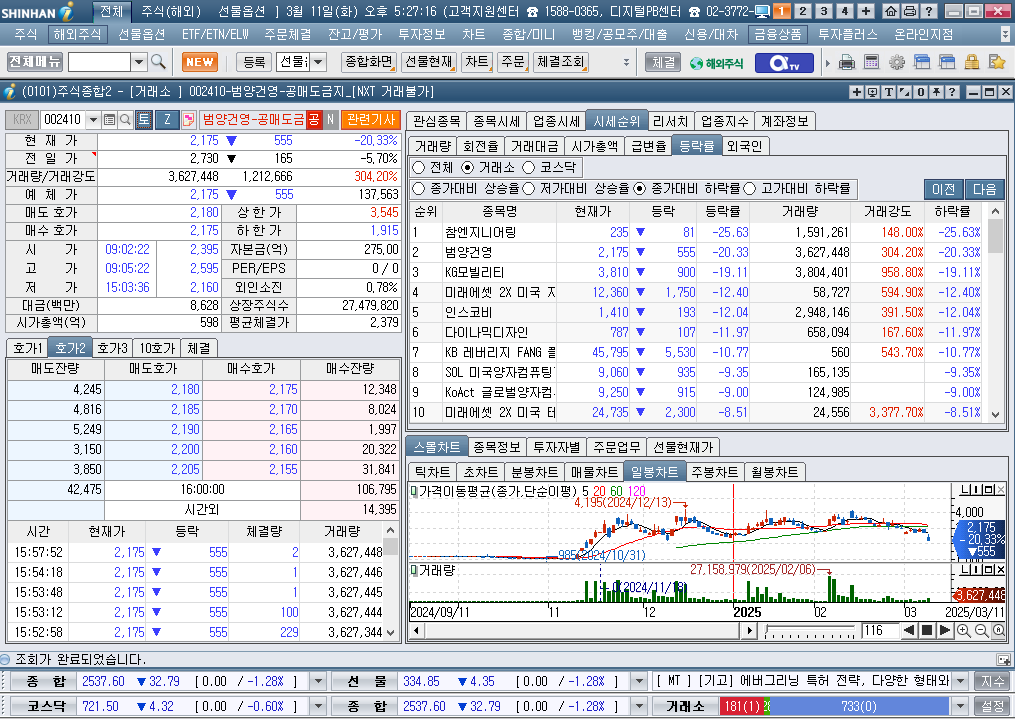This screenshot has height=720, width=1015.
Task: Open the 투자자별 tab
Action: tap(557, 447)
